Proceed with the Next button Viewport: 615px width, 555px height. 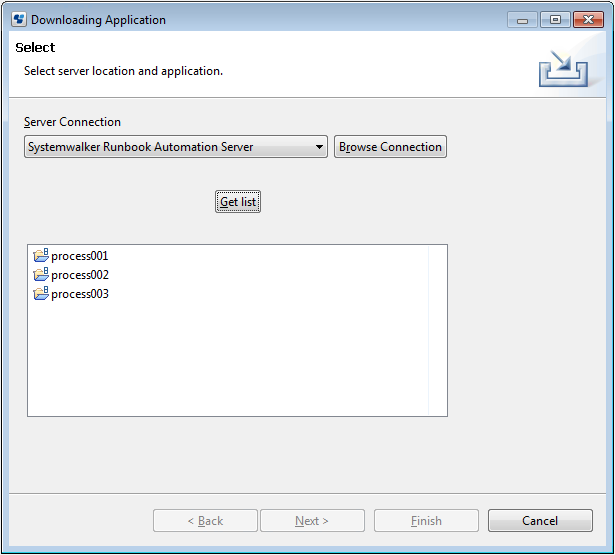312,520
